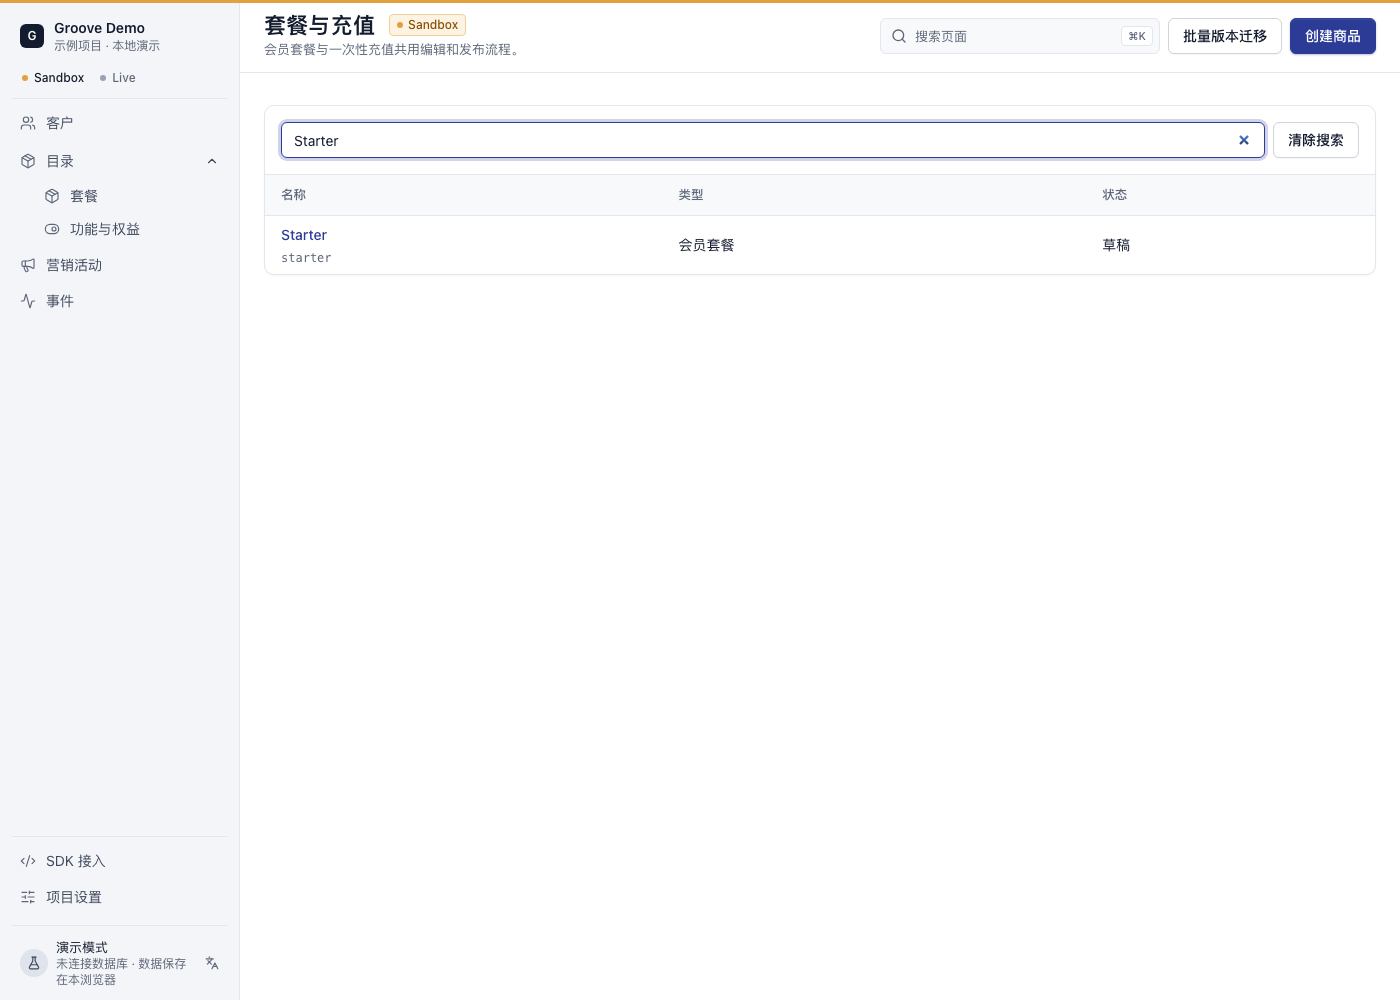Image resolution: width=1400 pixels, height=1000 pixels.
Task: Click 批量版本迁移 button
Action: (1225, 36)
